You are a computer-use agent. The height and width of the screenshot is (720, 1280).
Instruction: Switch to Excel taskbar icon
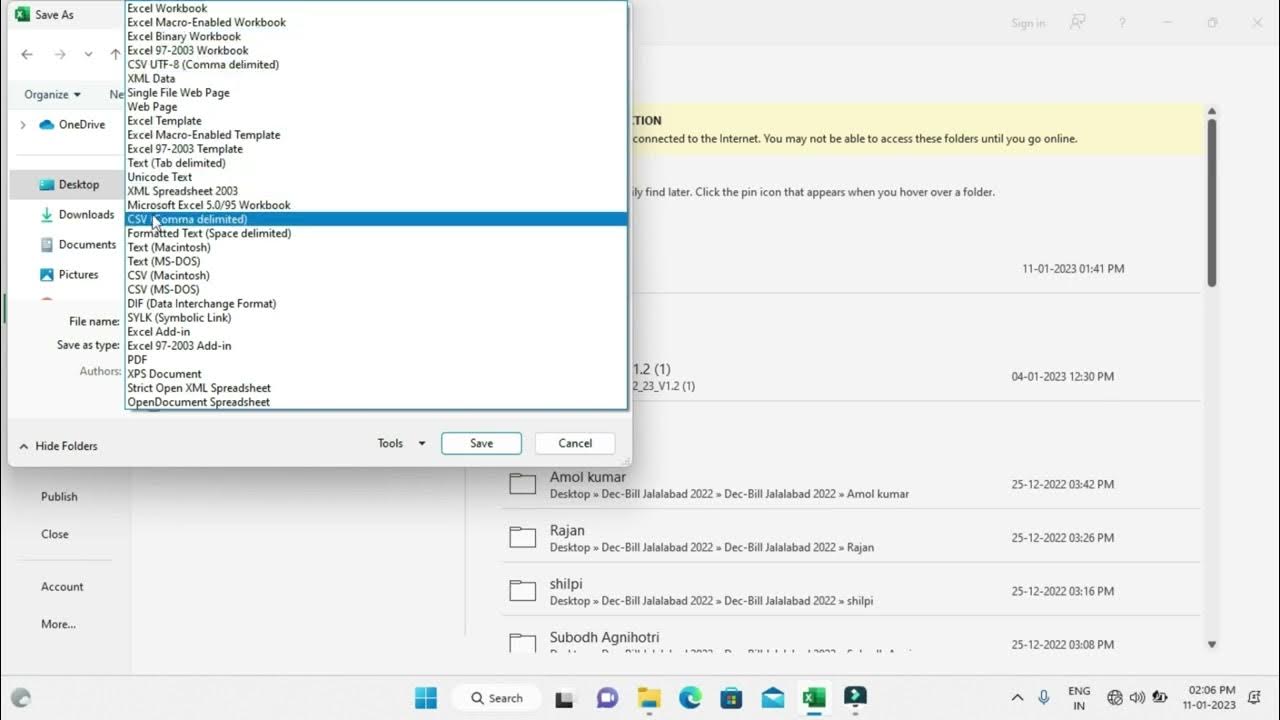(814, 697)
